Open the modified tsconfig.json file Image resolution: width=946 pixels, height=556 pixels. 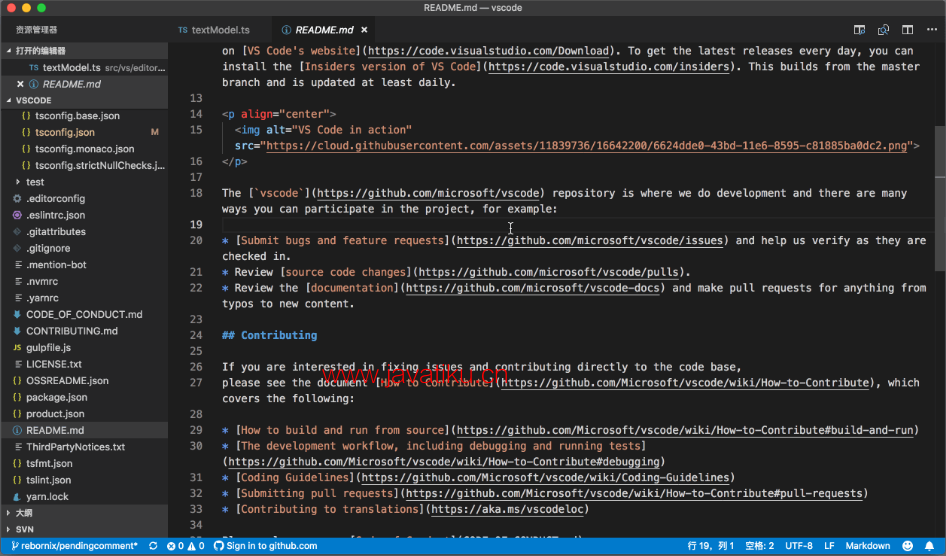tap(84, 132)
